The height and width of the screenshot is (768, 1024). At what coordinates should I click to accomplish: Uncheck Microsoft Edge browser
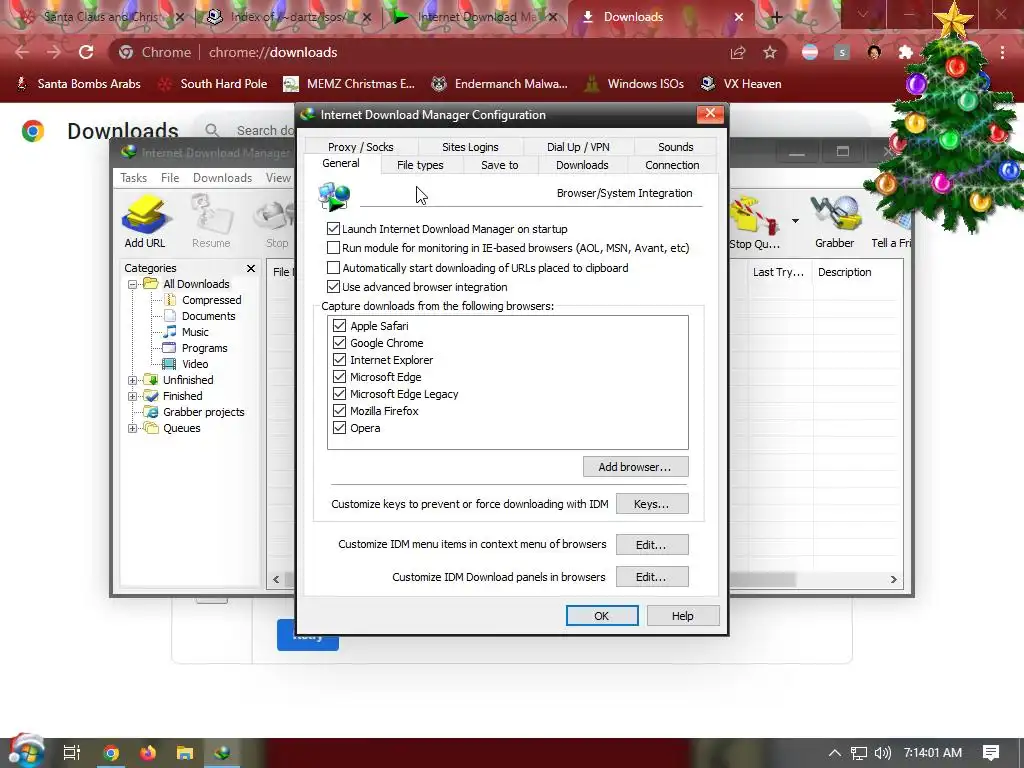pos(340,376)
